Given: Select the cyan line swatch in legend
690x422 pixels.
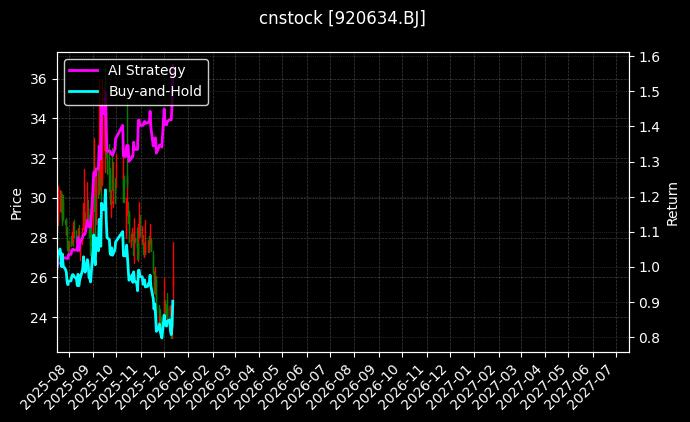Looking at the screenshot, I should point(83,91).
